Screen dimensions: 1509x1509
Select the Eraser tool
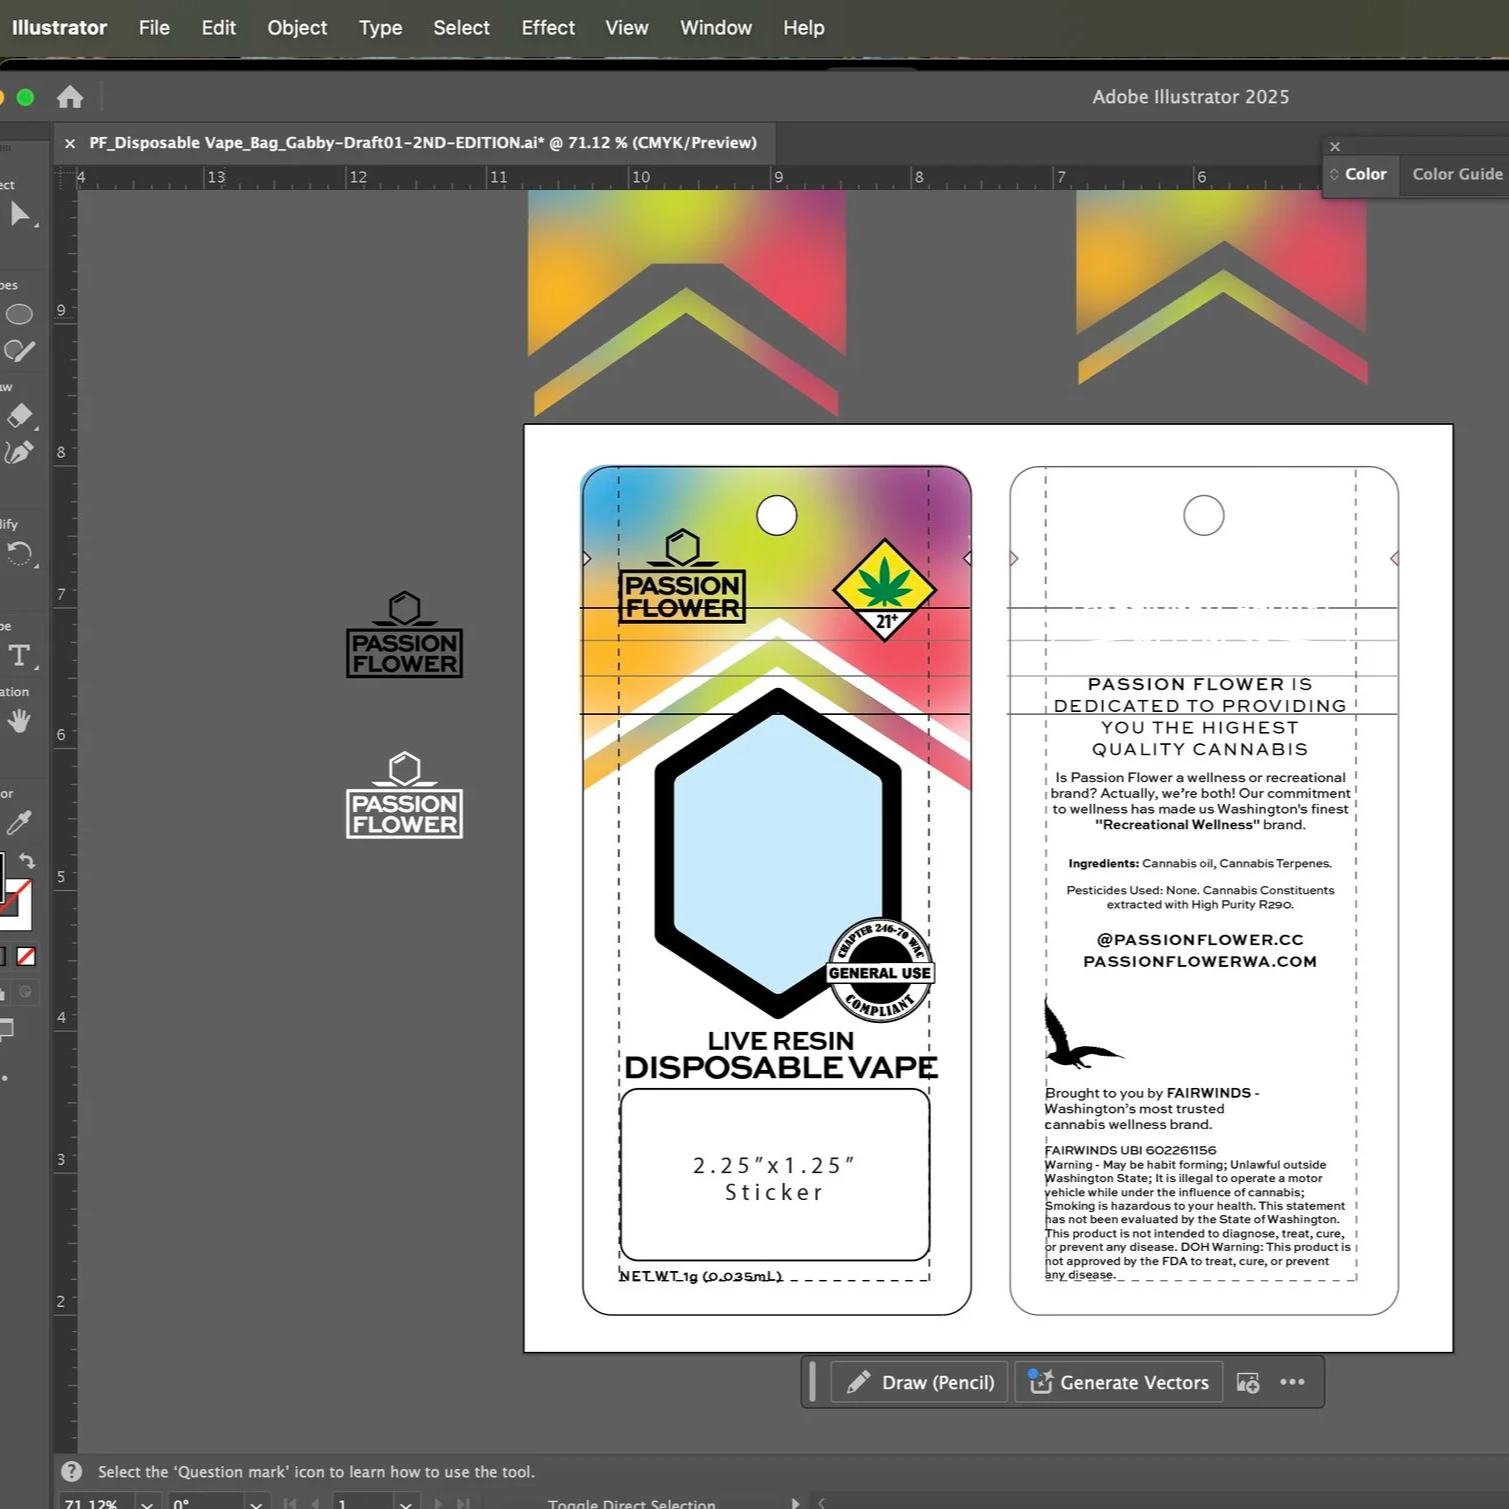point(19,416)
